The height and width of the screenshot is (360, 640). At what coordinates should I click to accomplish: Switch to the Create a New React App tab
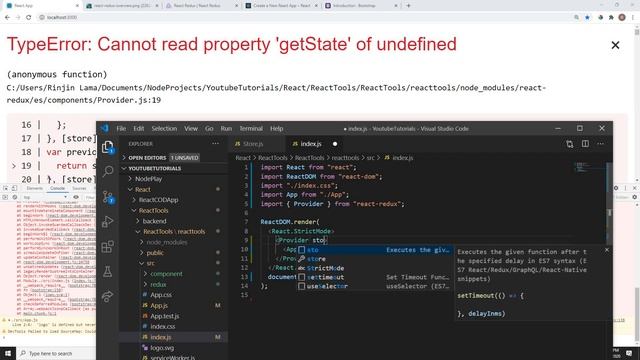point(282,6)
